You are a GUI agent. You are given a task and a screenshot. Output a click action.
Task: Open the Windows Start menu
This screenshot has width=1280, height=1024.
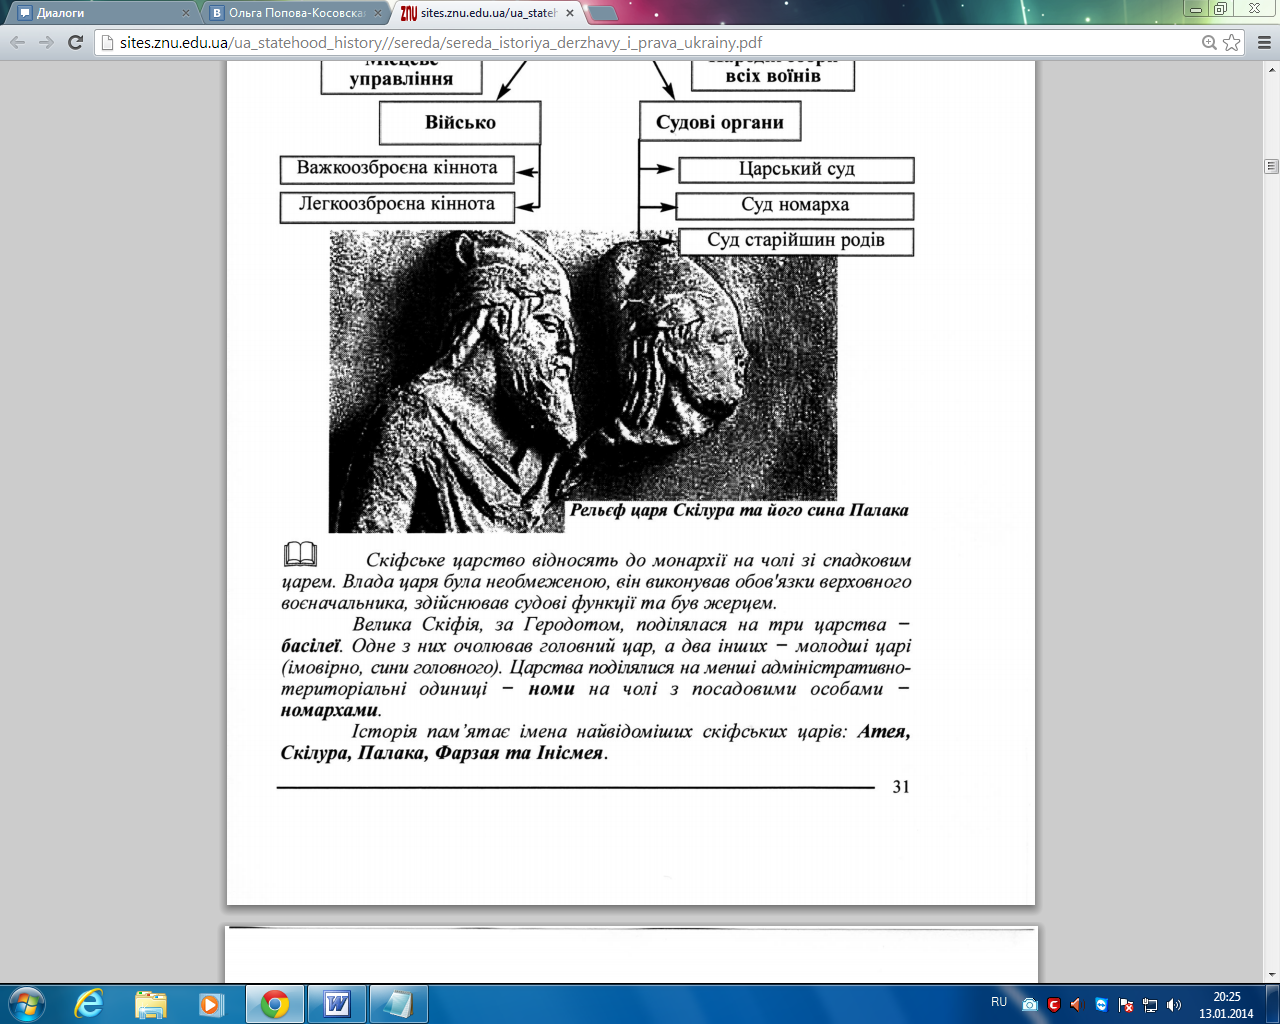tap(26, 1003)
